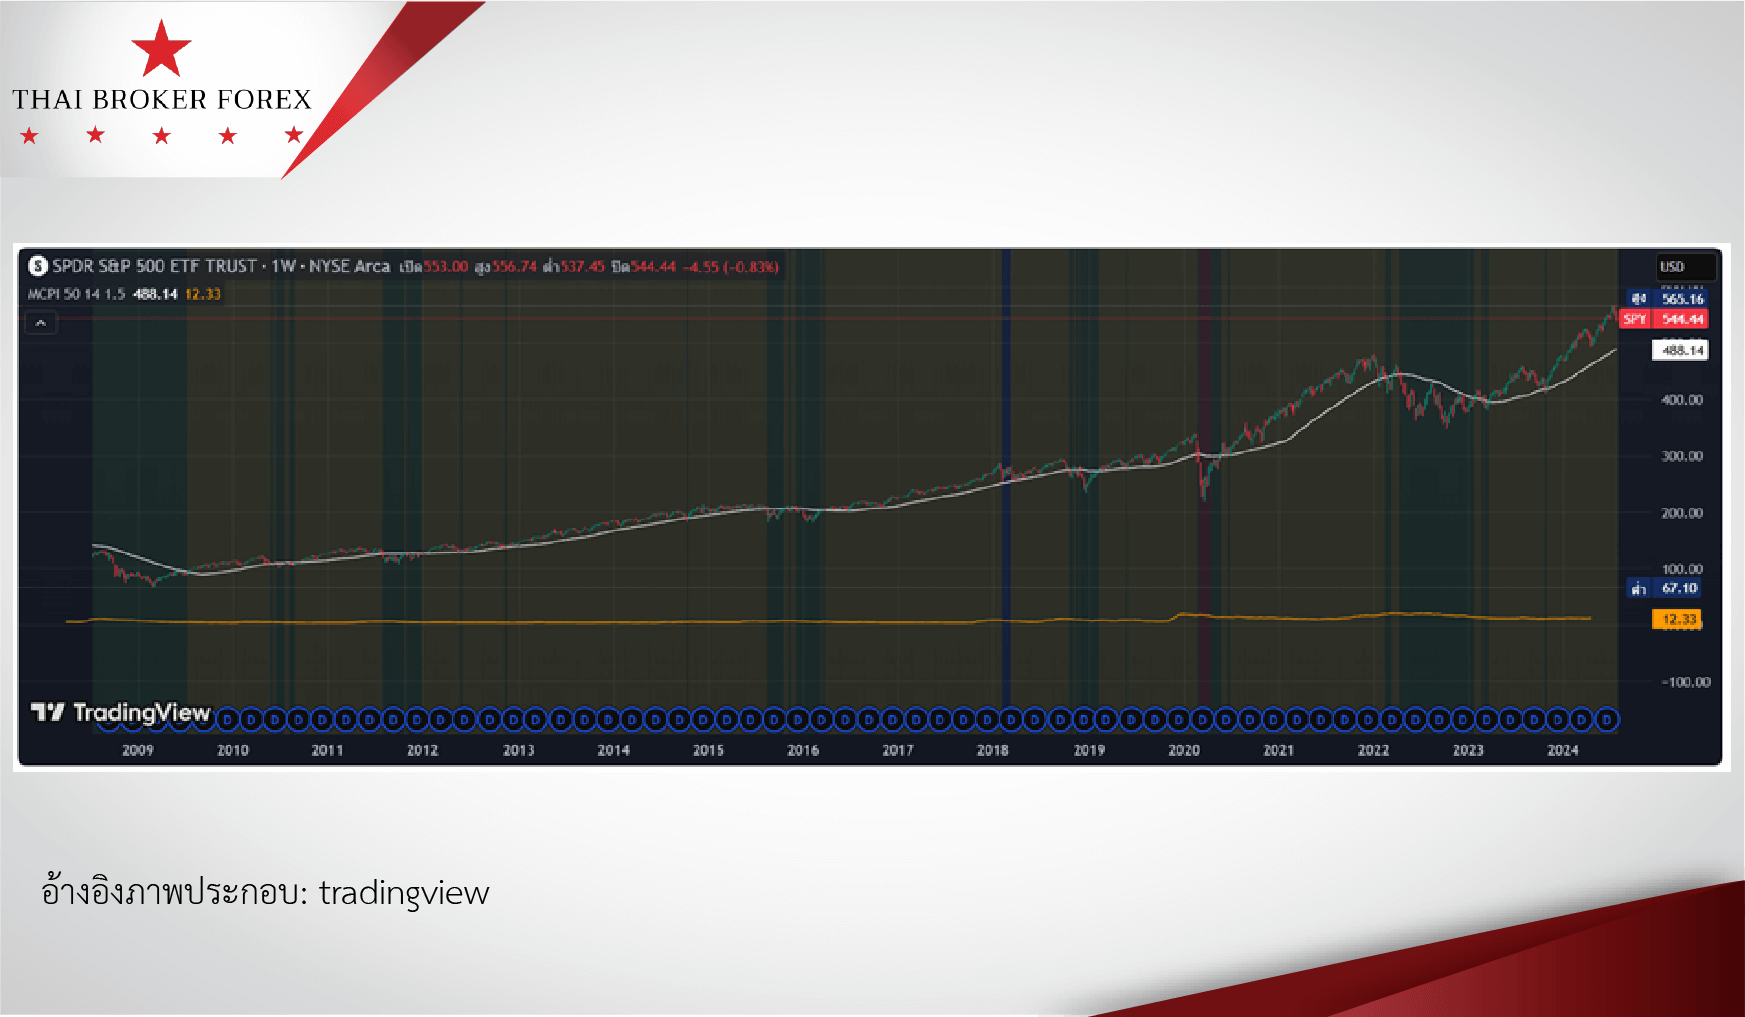Viewport: 1745px width, 1017px height.
Task: Collapse the indicator legend with the chevron arrow
Action: coord(41,323)
